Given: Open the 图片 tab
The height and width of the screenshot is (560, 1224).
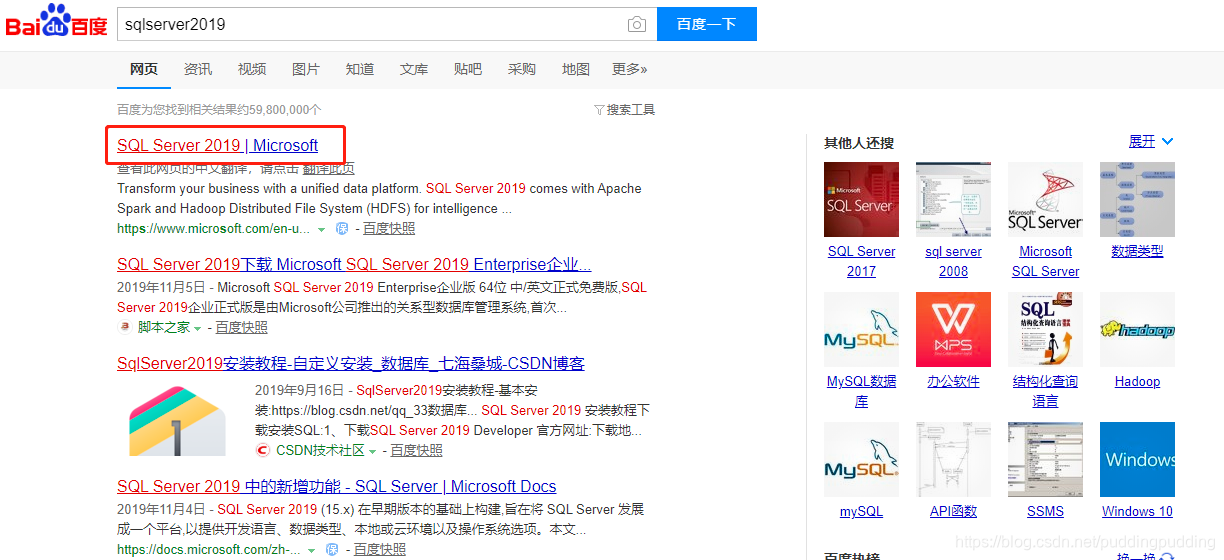Looking at the screenshot, I should [x=306, y=69].
